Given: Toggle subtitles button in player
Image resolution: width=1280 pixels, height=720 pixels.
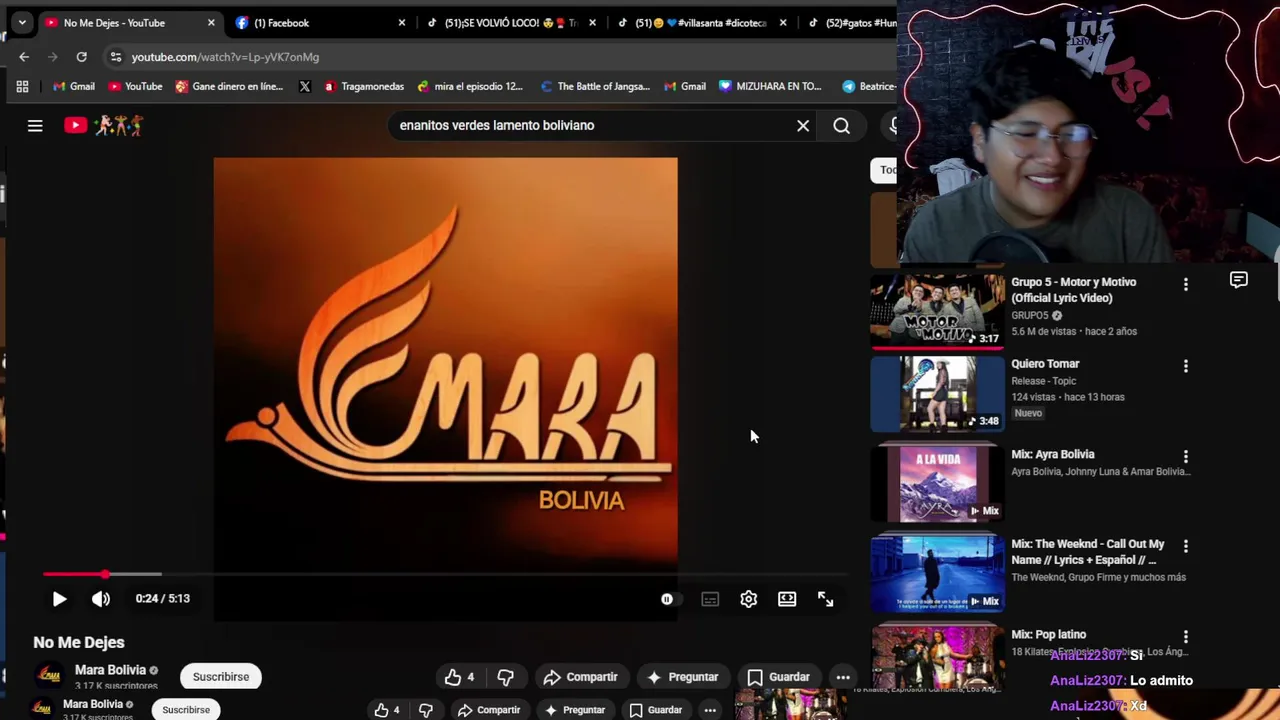Looking at the screenshot, I should tap(710, 599).
